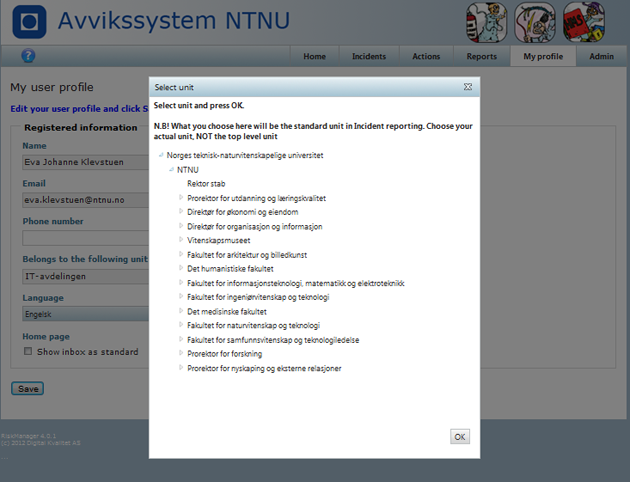Image resolution: width=630 pixels, height=482 pixels.
Task: Expand Prorektor for forskning node
Action: coord(181,353)
